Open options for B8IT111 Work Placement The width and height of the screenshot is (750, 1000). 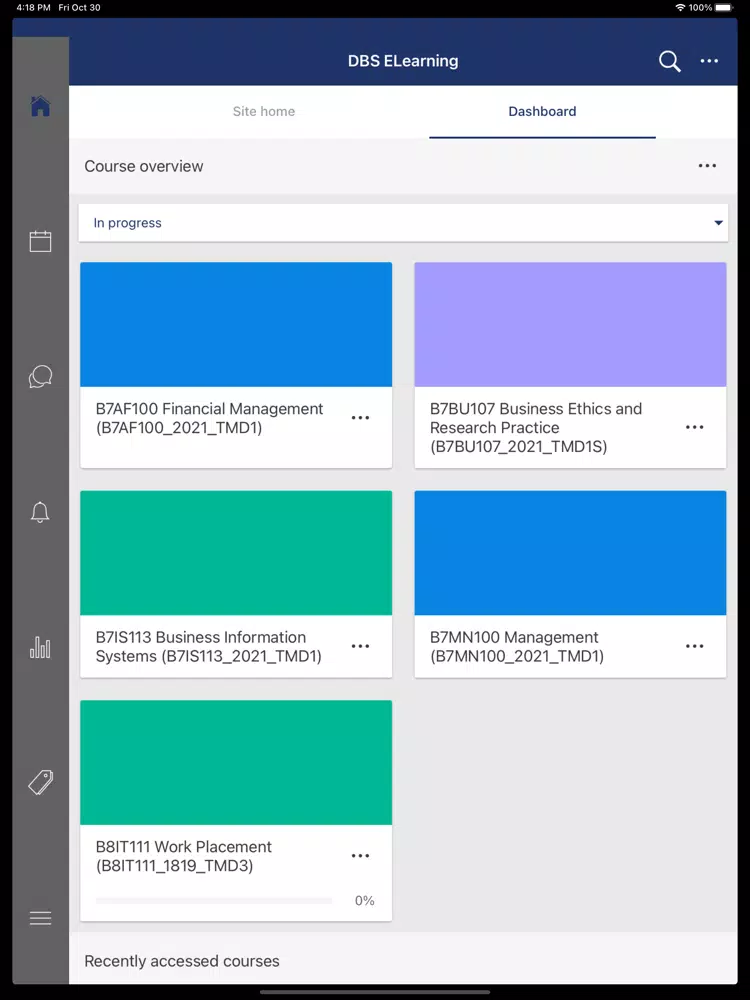click(360, 856)
